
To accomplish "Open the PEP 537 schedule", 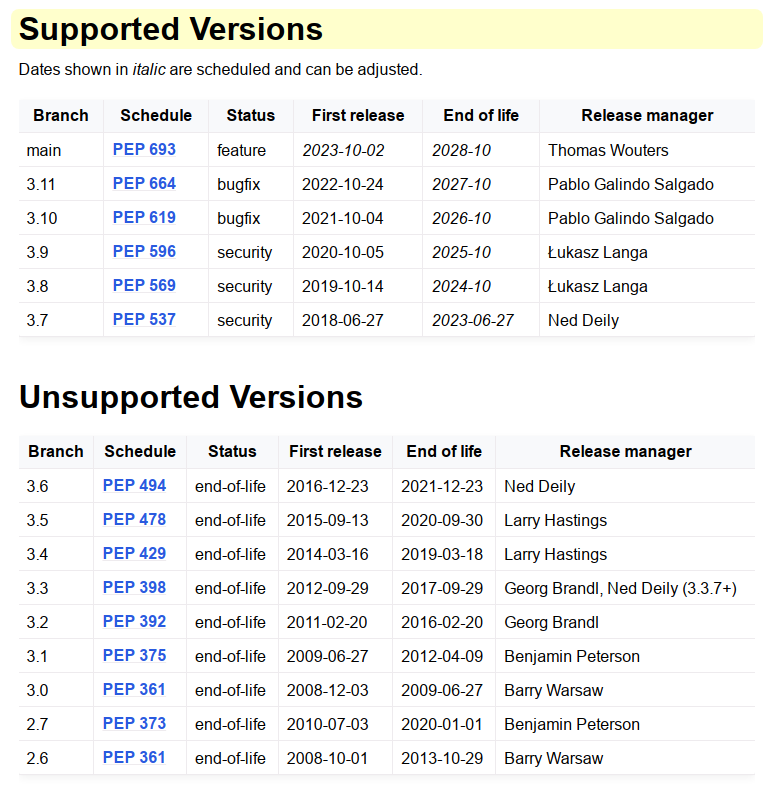I will click(144, 320).
